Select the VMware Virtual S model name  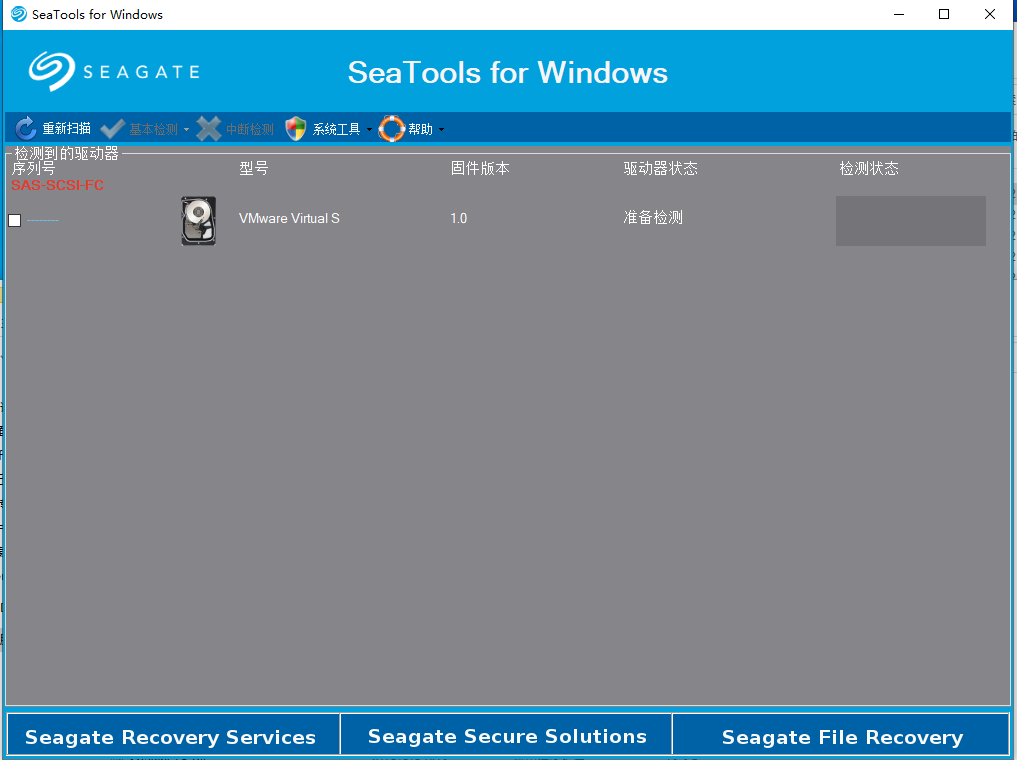point(289,218)
